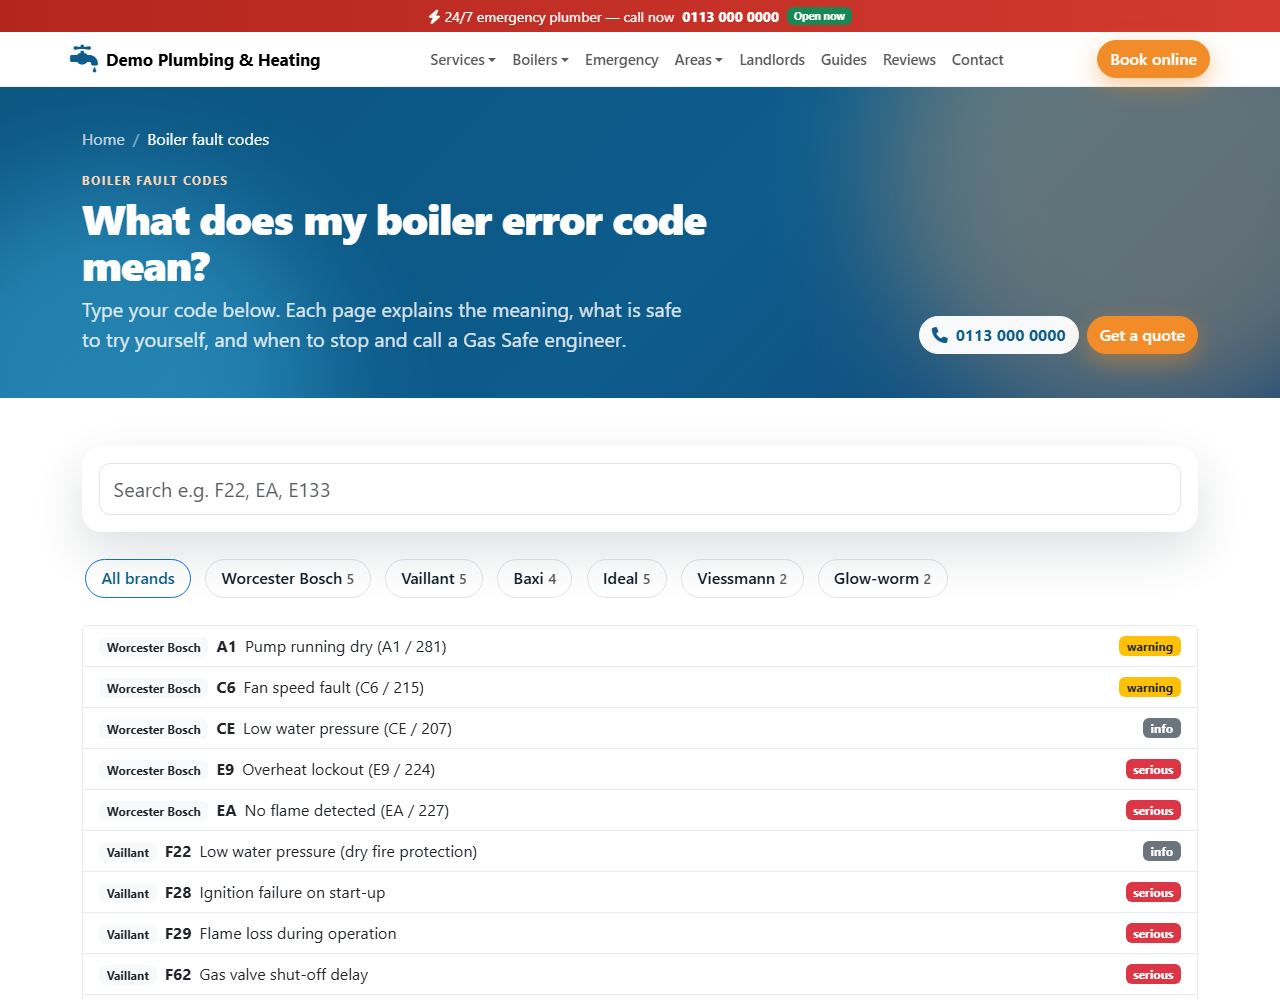
Task: Call 0113 000 0000 from hero button
Action: coord(999,335)
